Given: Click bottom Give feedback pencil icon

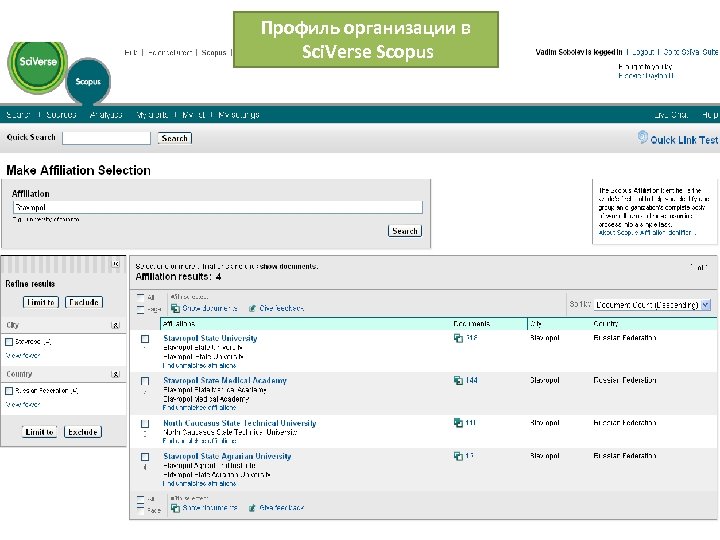Looking at the screenshot, I should coord(252,508).
